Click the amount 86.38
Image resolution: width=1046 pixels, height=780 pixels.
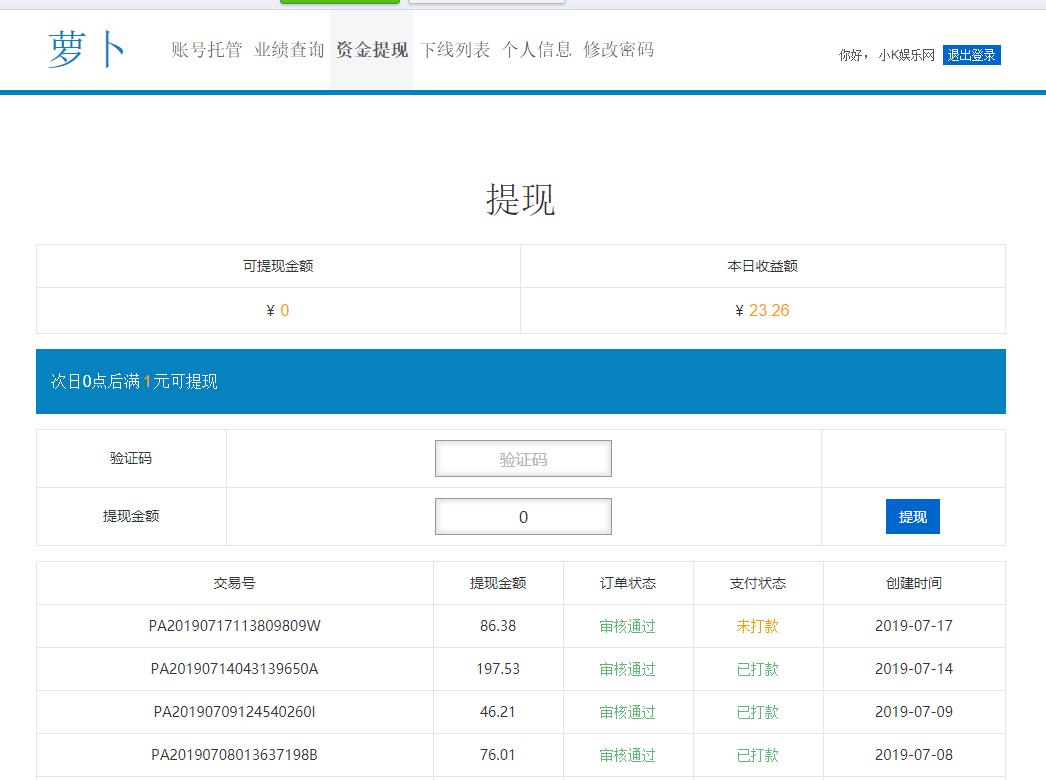(x=498, y=626)
